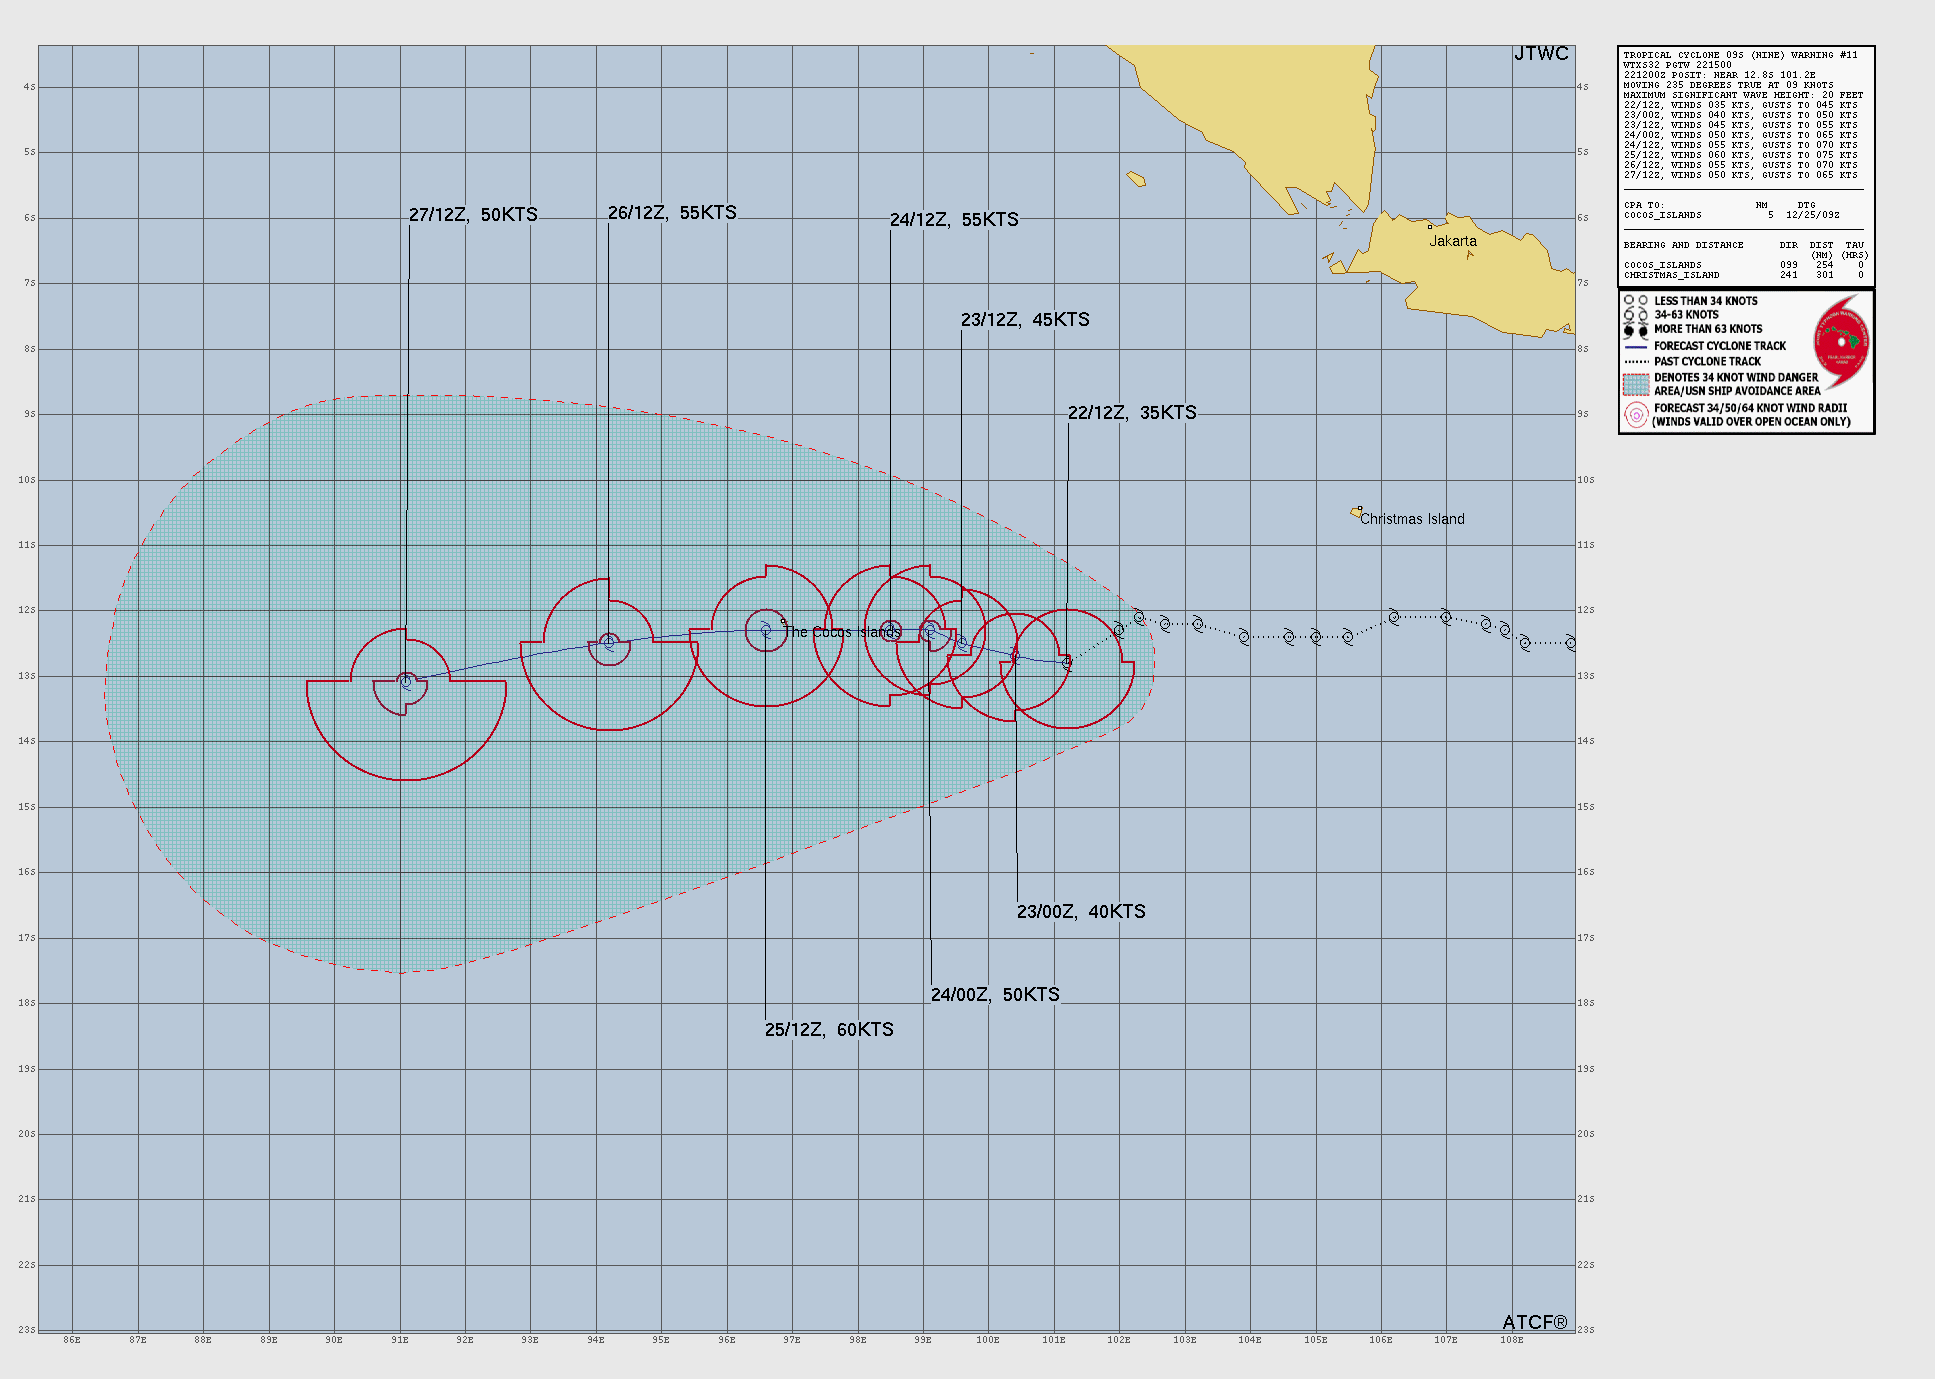The image size is (1935, 1379).
Task: Click the 'Less than 34 knots' legend symbols
Action: pos(1635,301)
